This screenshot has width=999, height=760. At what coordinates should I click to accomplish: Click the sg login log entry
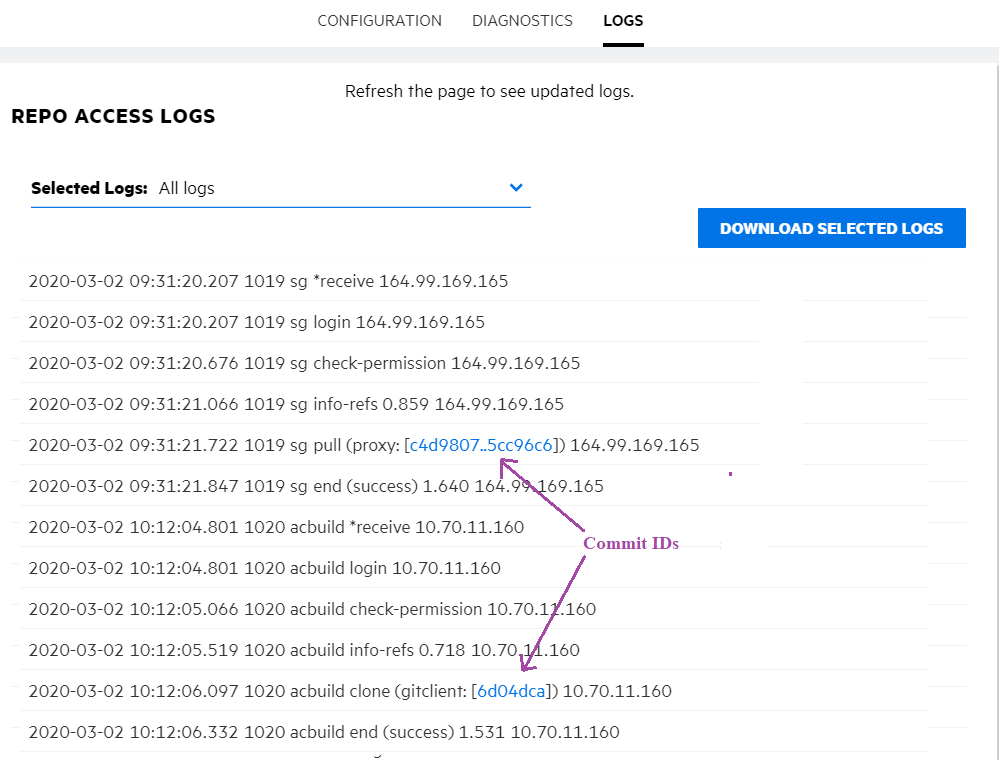256,322
